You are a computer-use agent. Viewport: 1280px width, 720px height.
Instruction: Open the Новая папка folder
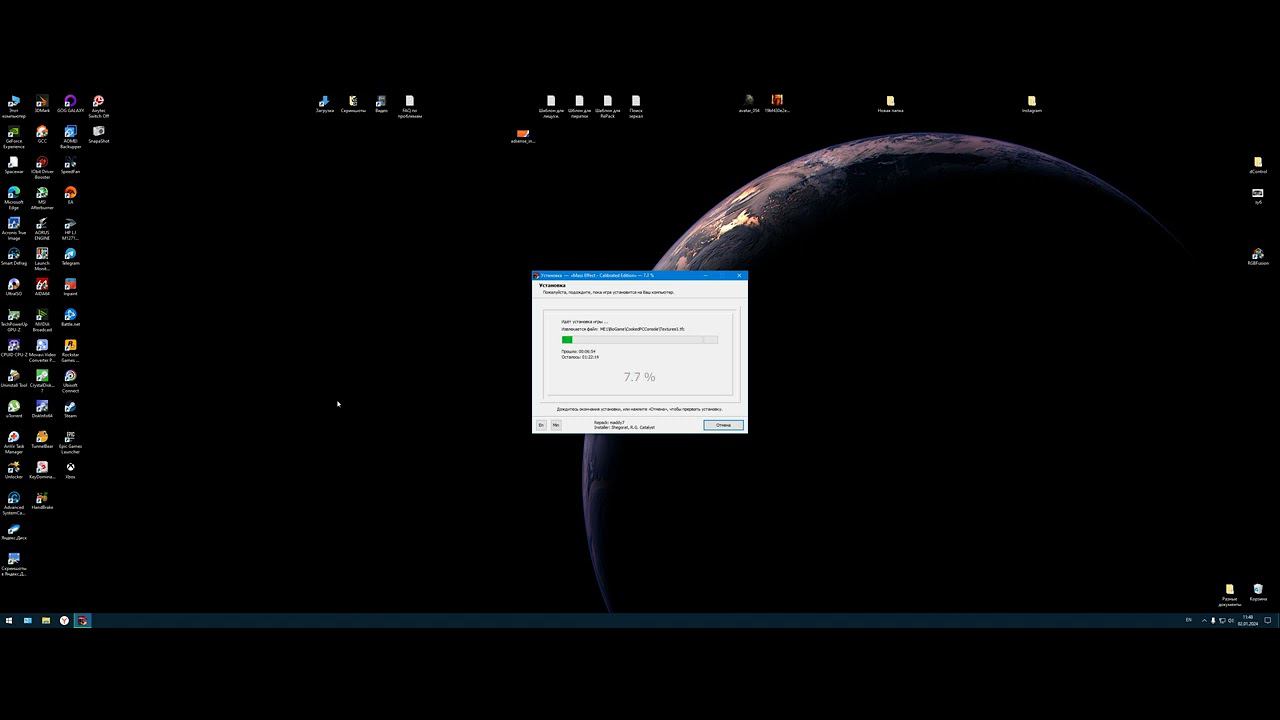click(x=890, y=104)
